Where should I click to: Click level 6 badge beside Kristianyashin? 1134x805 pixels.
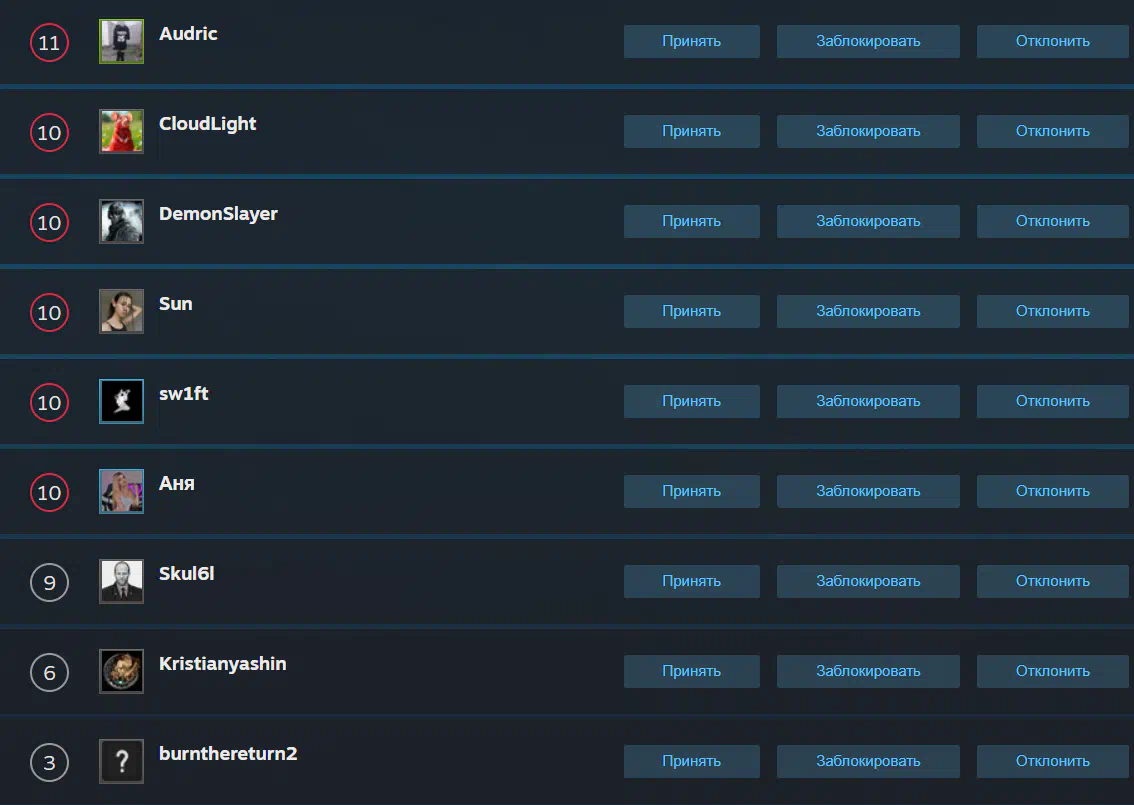(49, 673)
